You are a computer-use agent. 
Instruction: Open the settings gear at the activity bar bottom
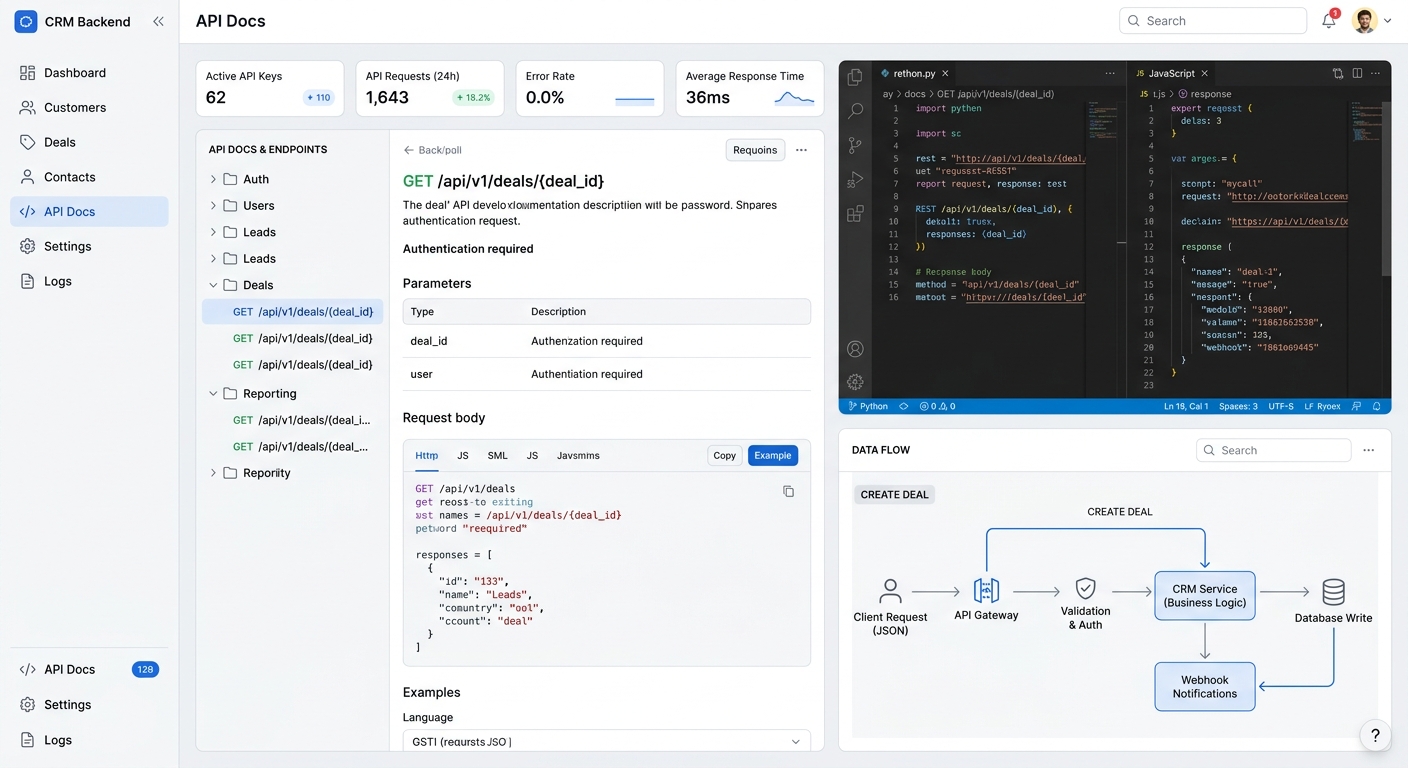click(x=855, y=382)
